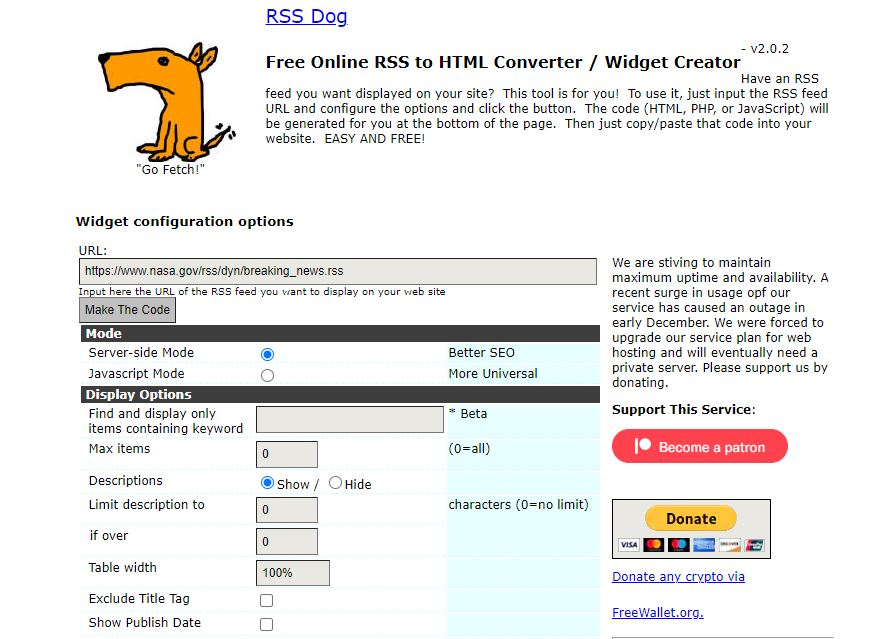Image resolution: width=884 pixels, height=639 pixels.
Task: Enable the Show Publish Date checkbox
Action: [x=267, y=624]
